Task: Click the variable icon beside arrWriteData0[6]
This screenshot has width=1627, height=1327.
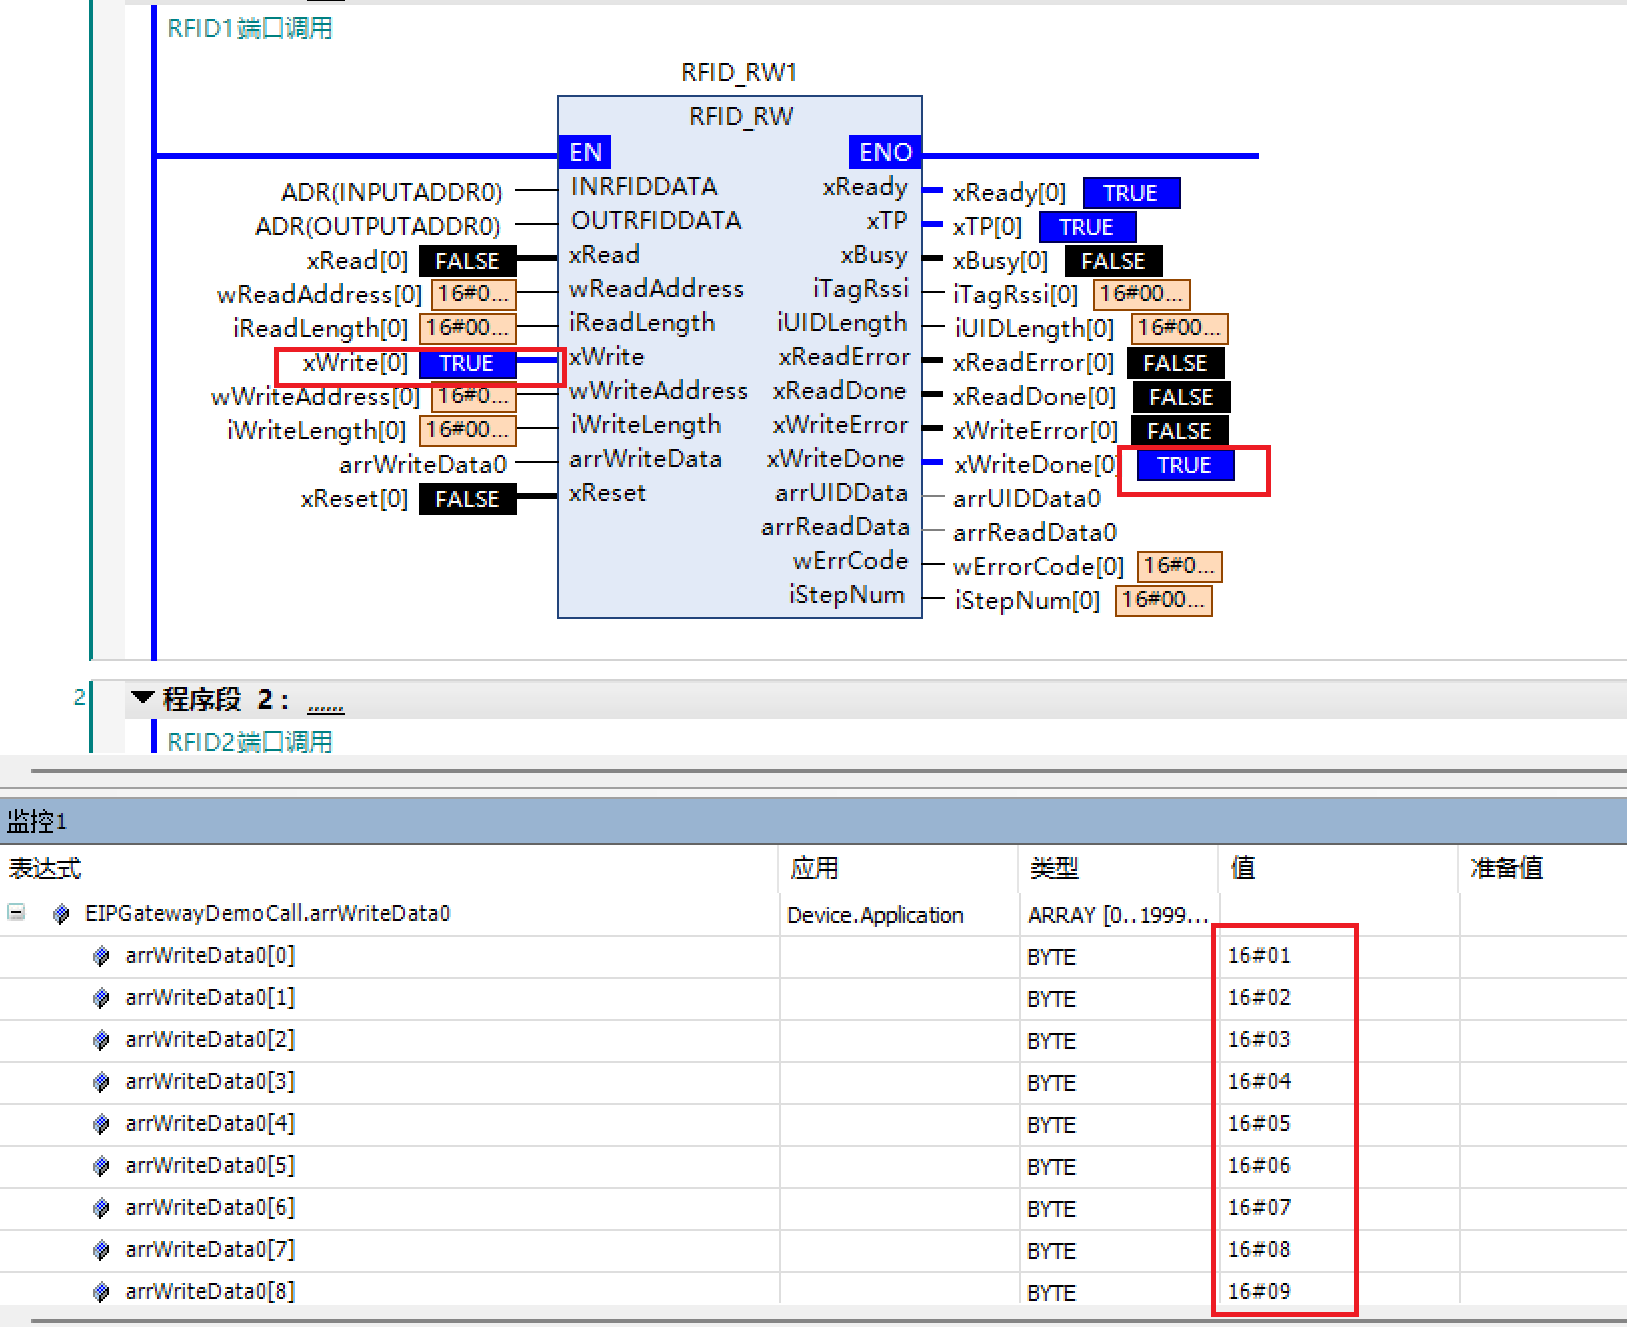Action: [x=100, y=1208]
